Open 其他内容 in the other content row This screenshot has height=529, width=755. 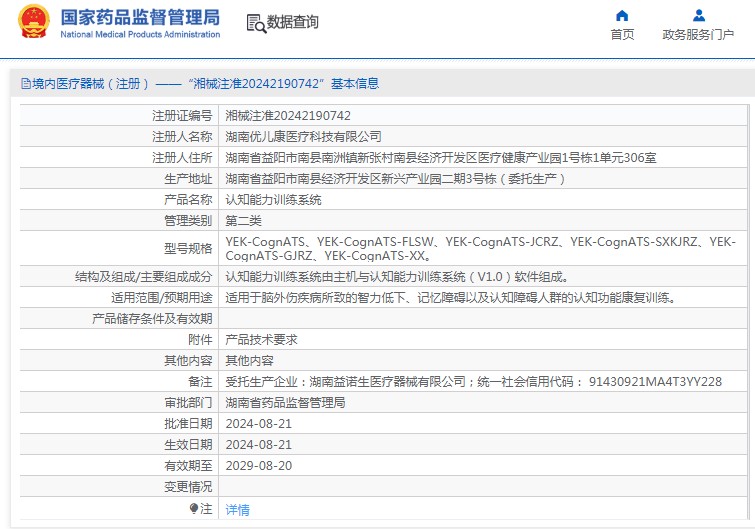click(249, 360)
